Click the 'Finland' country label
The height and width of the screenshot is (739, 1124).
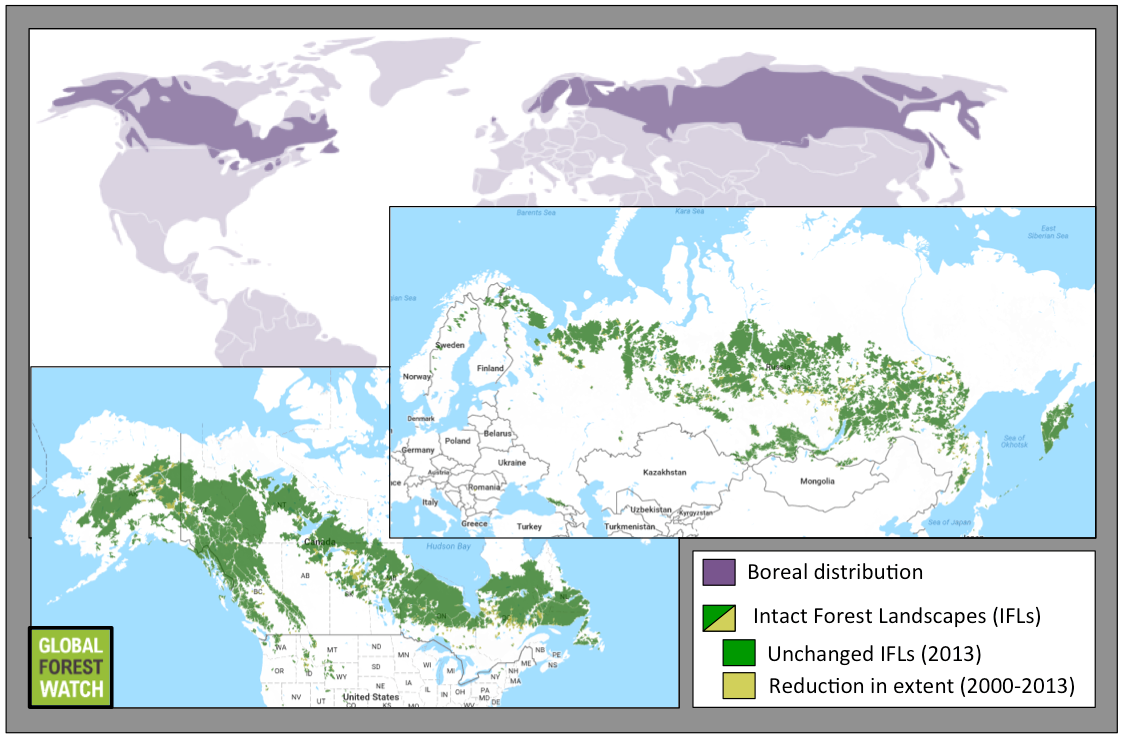pos(490,368)
